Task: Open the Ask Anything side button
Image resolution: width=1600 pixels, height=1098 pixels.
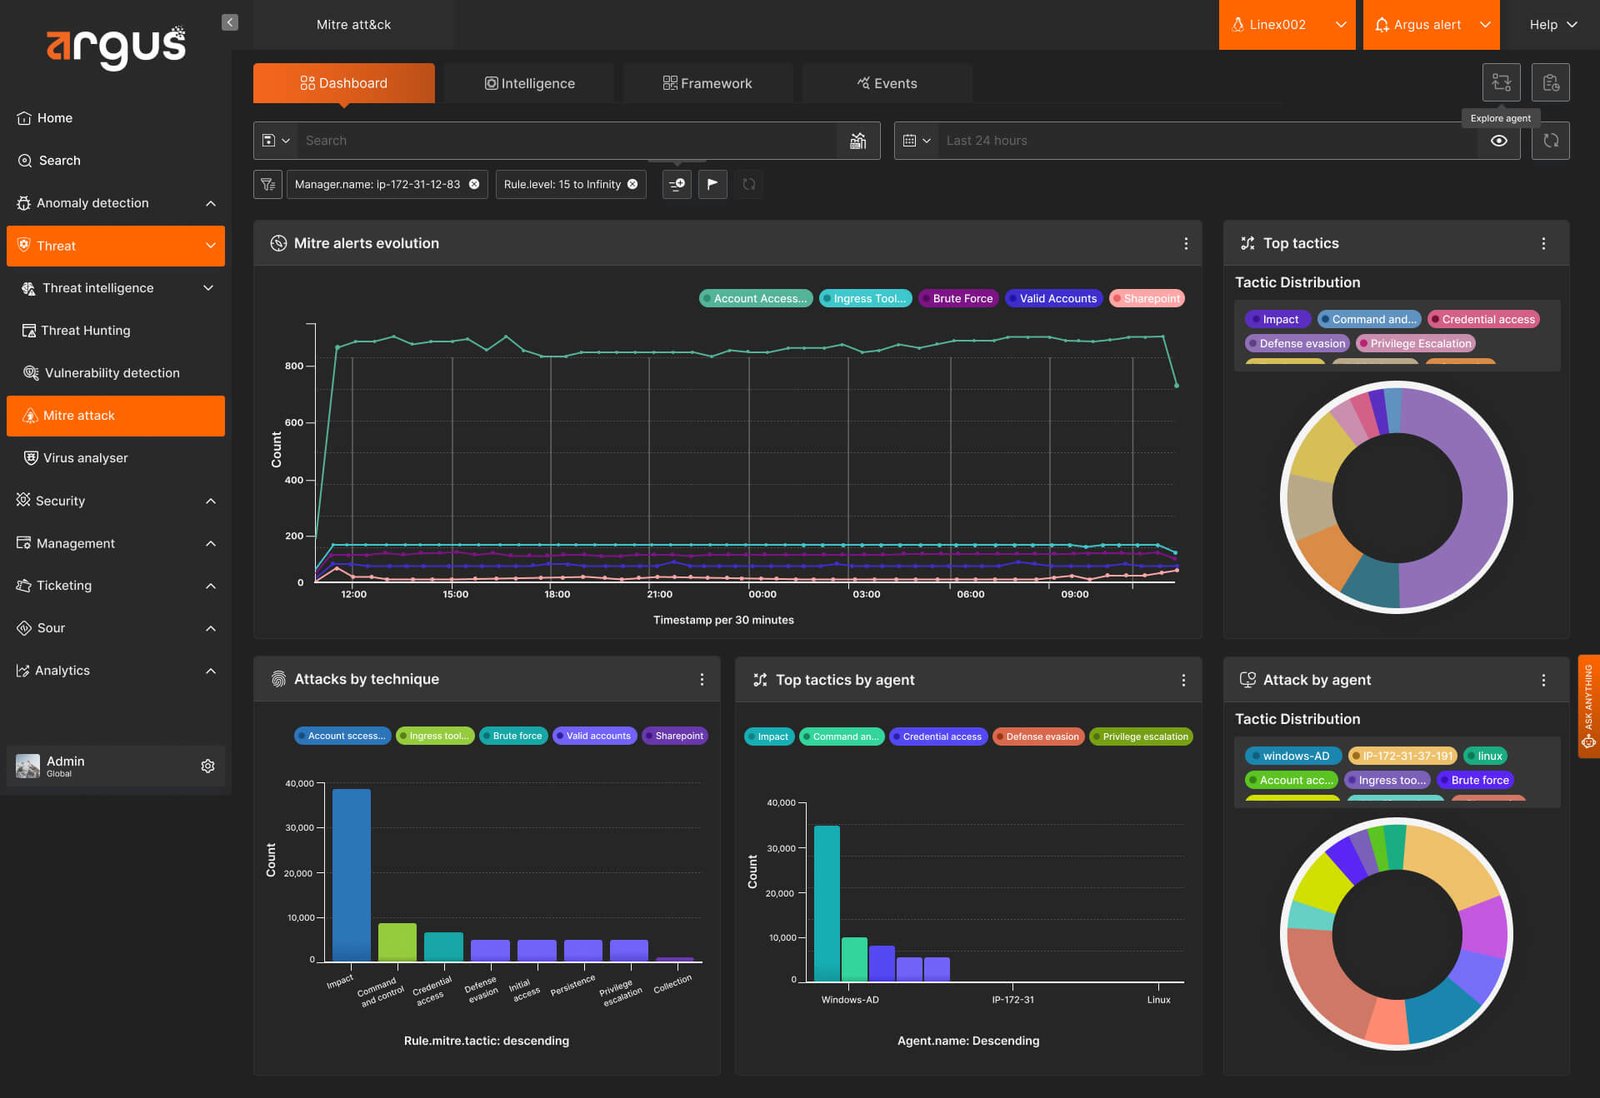Action: [x=1588, y=706]
